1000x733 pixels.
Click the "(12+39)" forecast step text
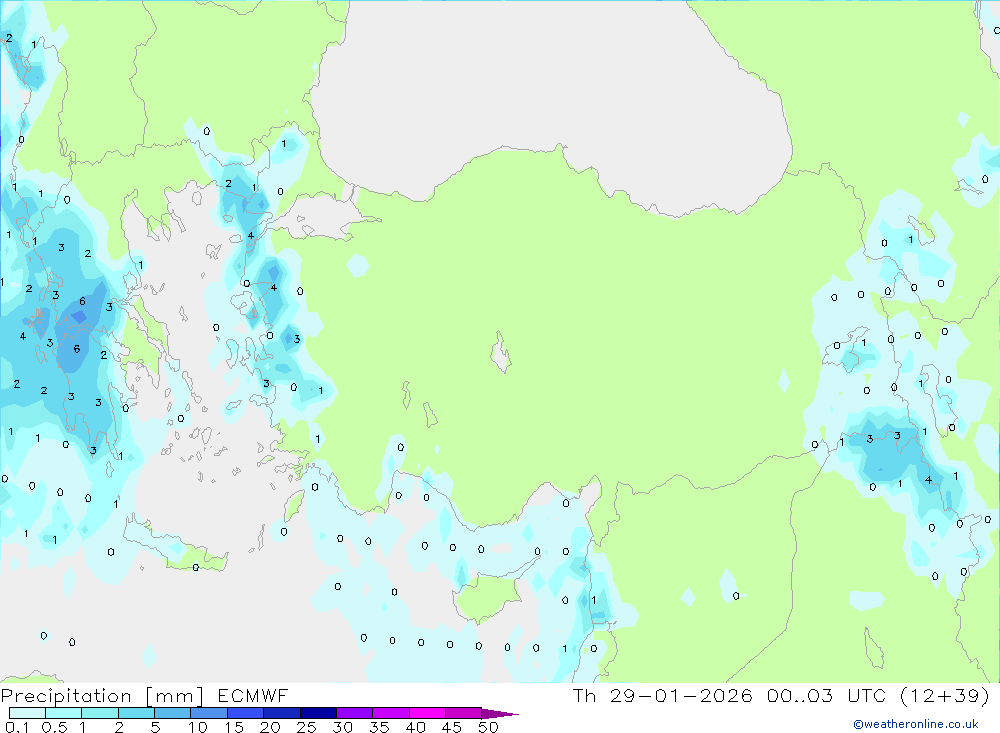pyautogui.click(x=945, y=696)
